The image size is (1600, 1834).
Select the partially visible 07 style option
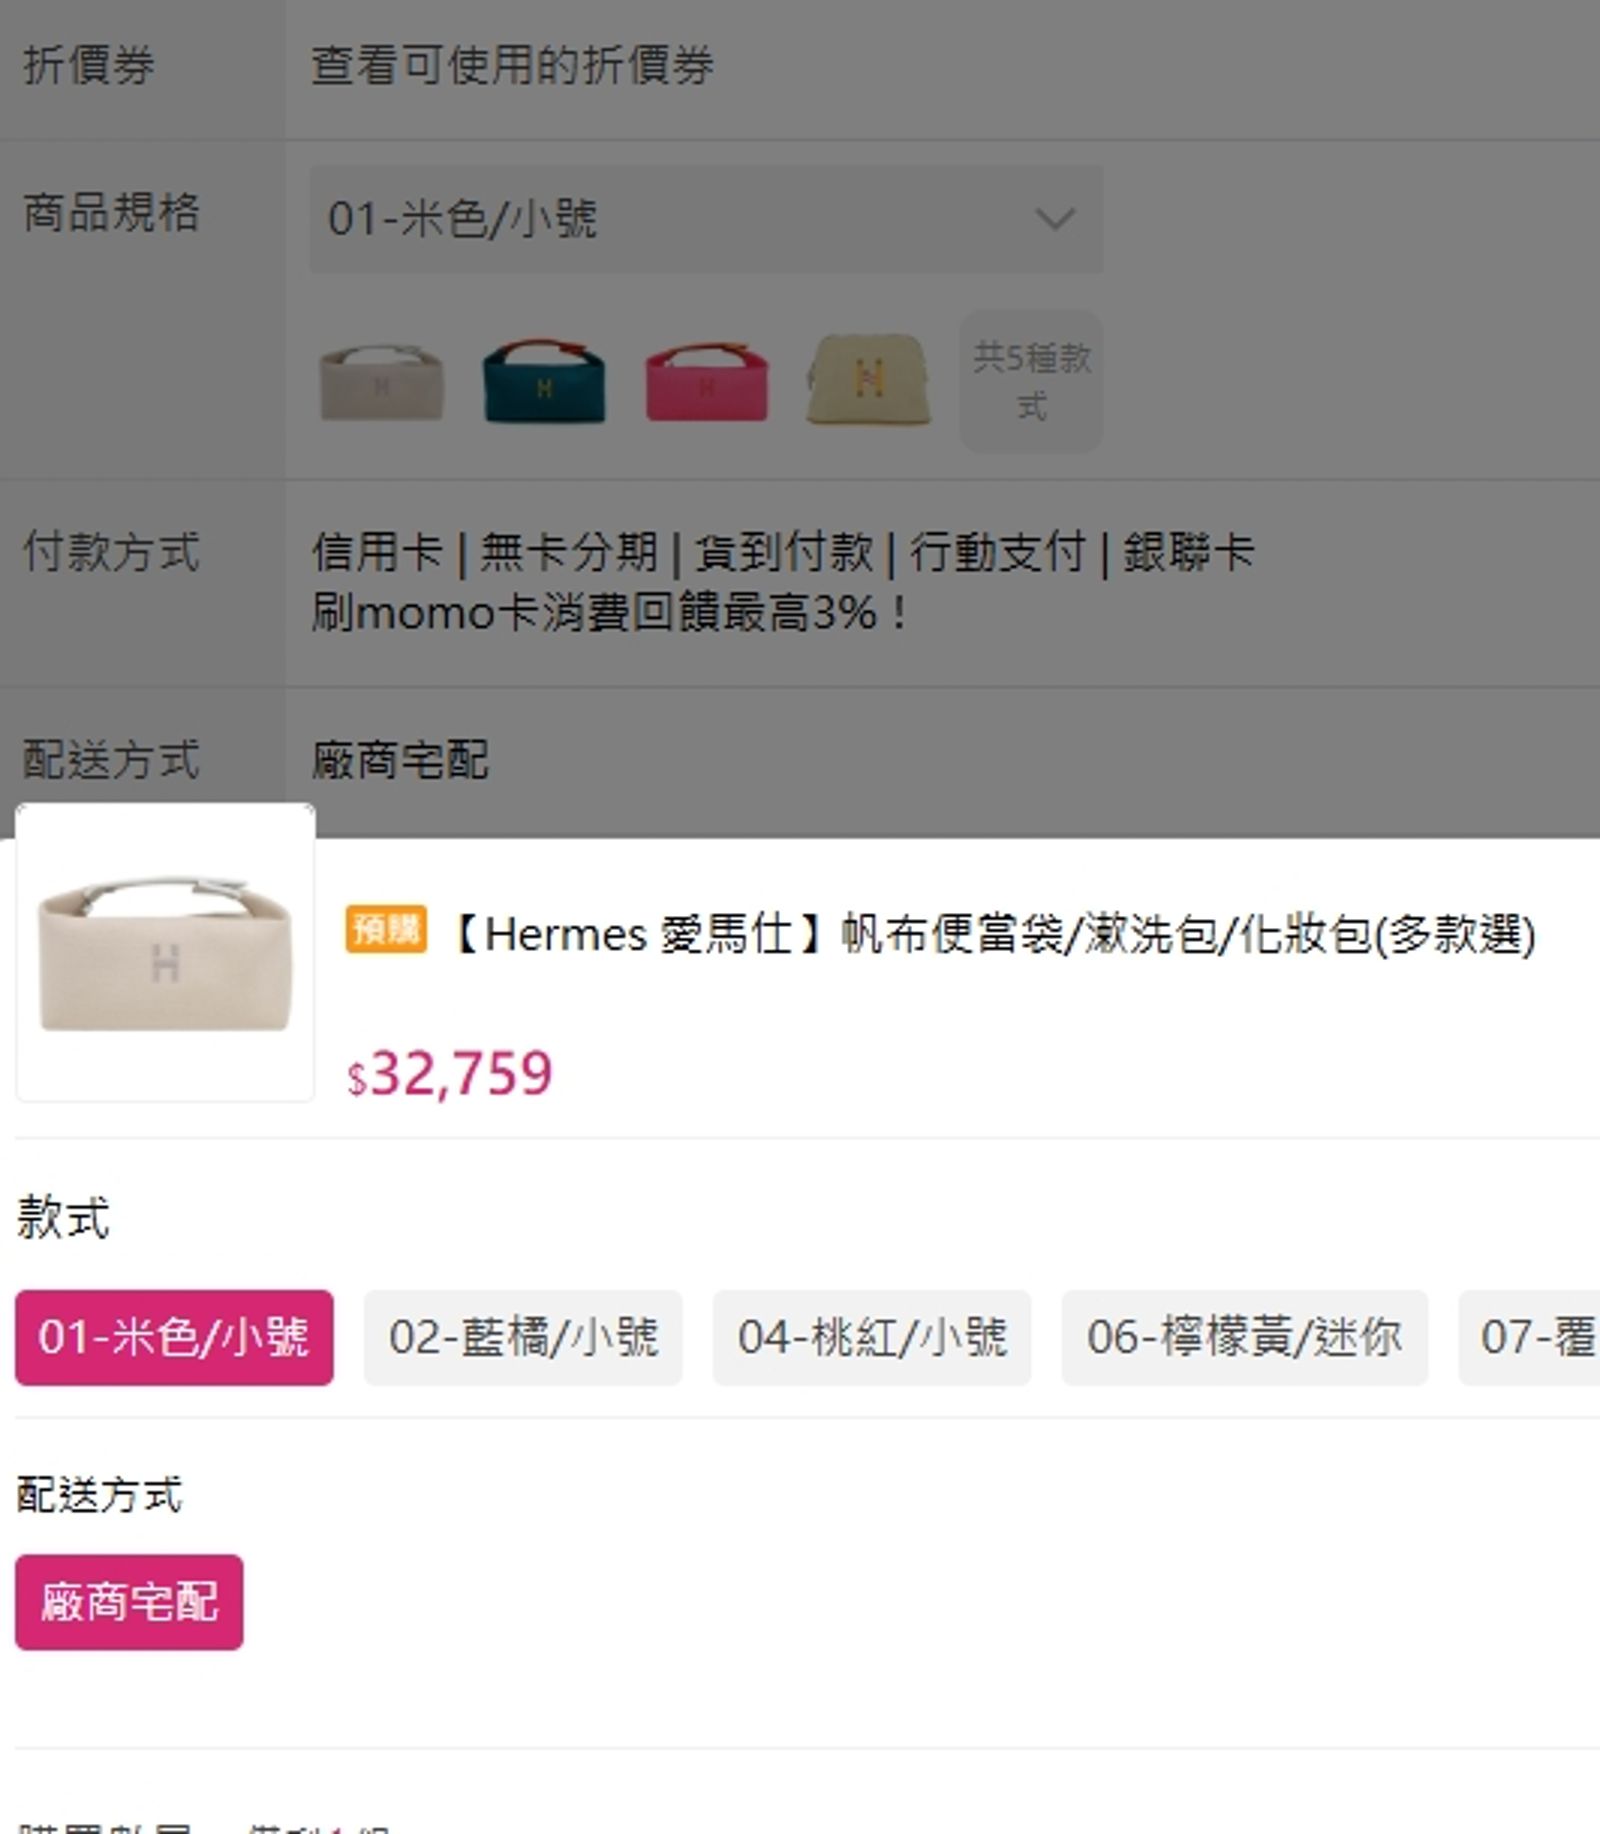(x=1535, y=1337)
